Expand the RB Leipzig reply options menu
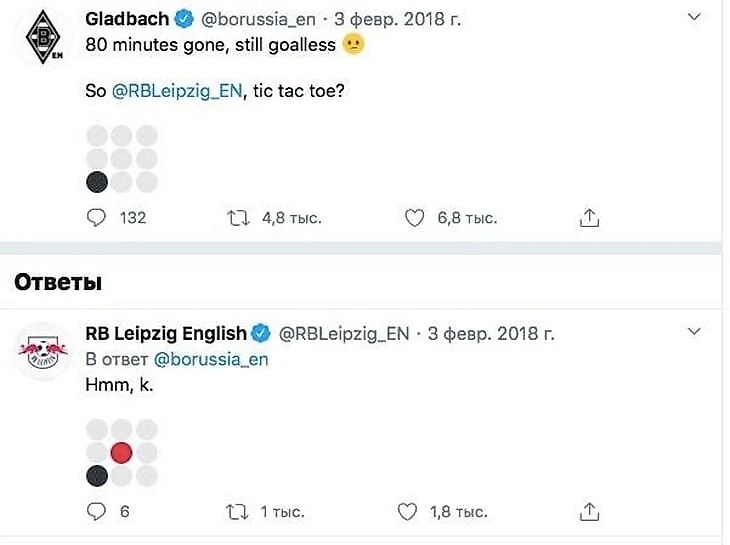The width and height of the screenshot is (730, 545). pyautogui.click(x=696, y=330)
